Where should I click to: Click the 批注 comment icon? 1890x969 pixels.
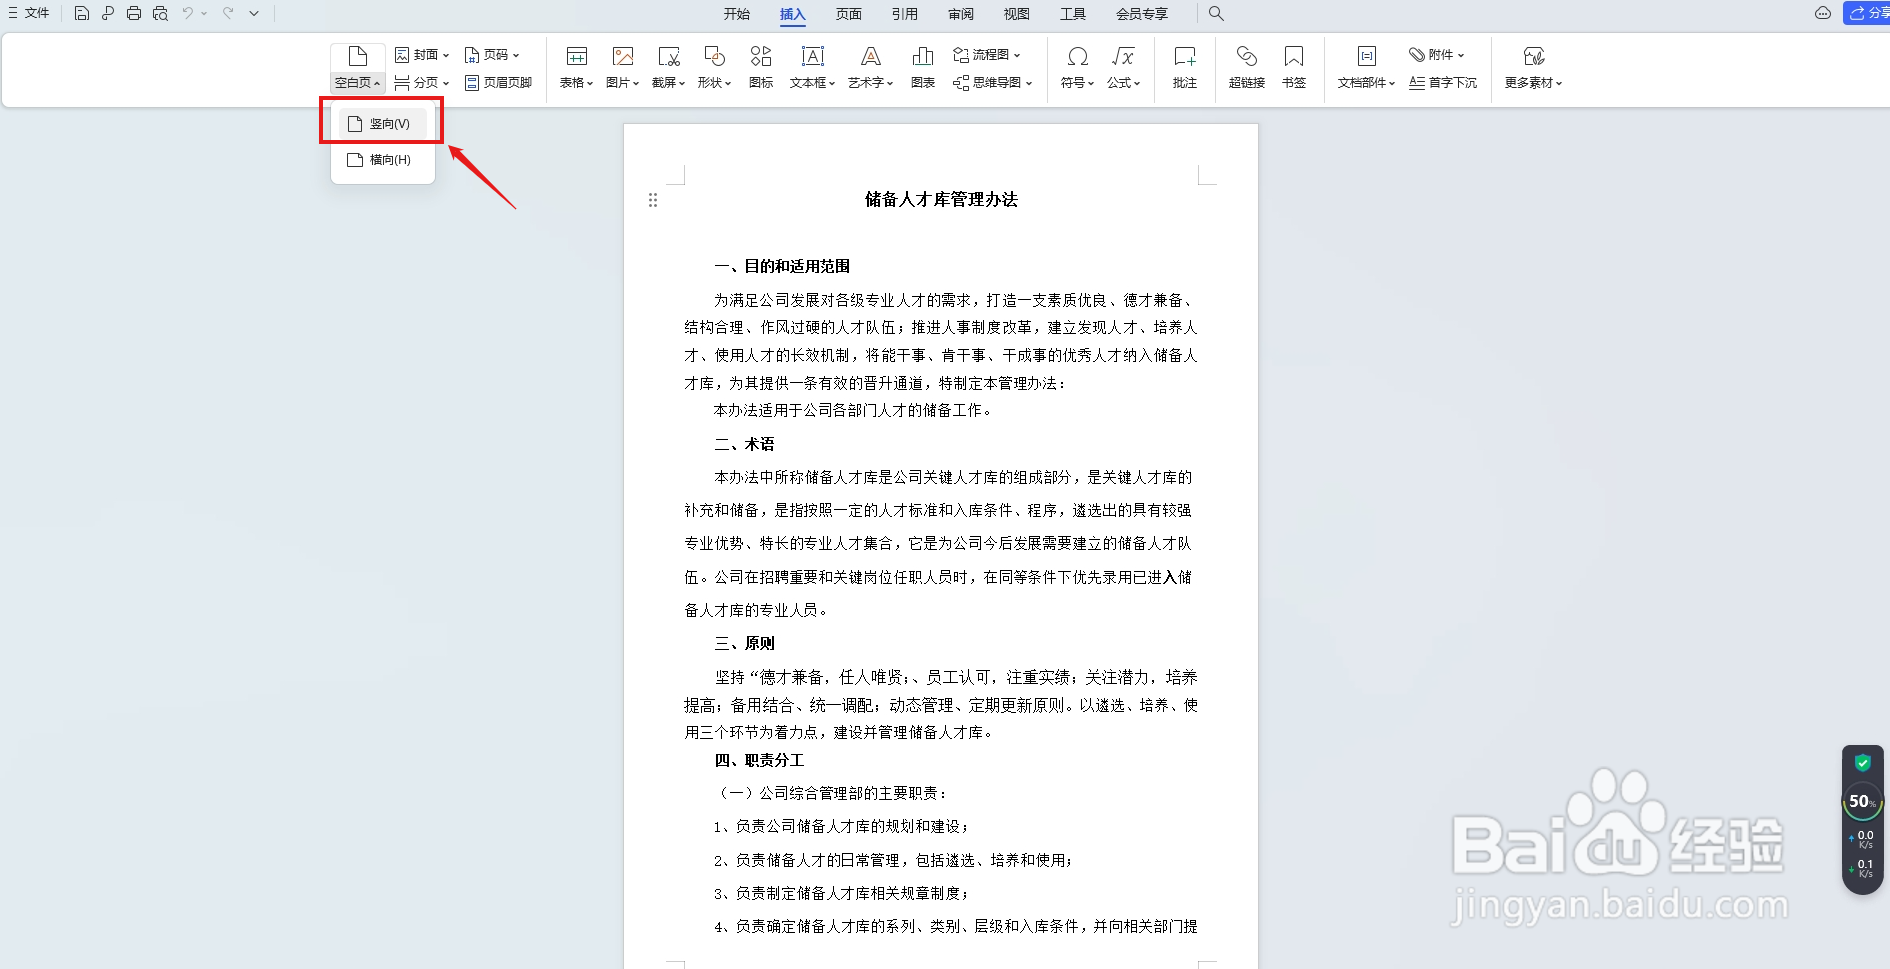[x=1185, y=56]
